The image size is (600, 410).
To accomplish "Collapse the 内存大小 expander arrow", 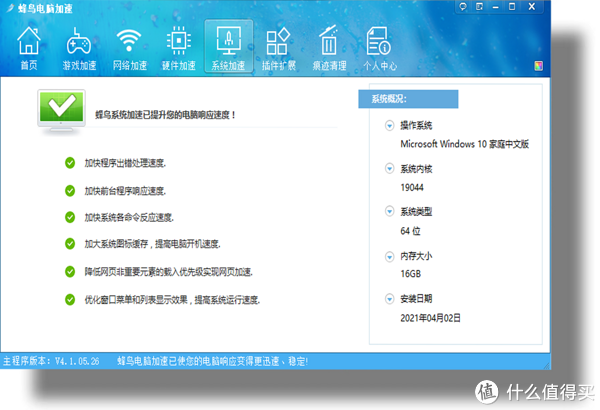I will coord(390,256).
